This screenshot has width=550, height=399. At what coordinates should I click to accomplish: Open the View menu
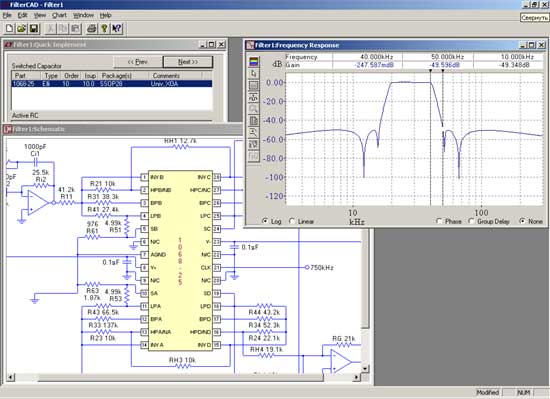point(40,15)
